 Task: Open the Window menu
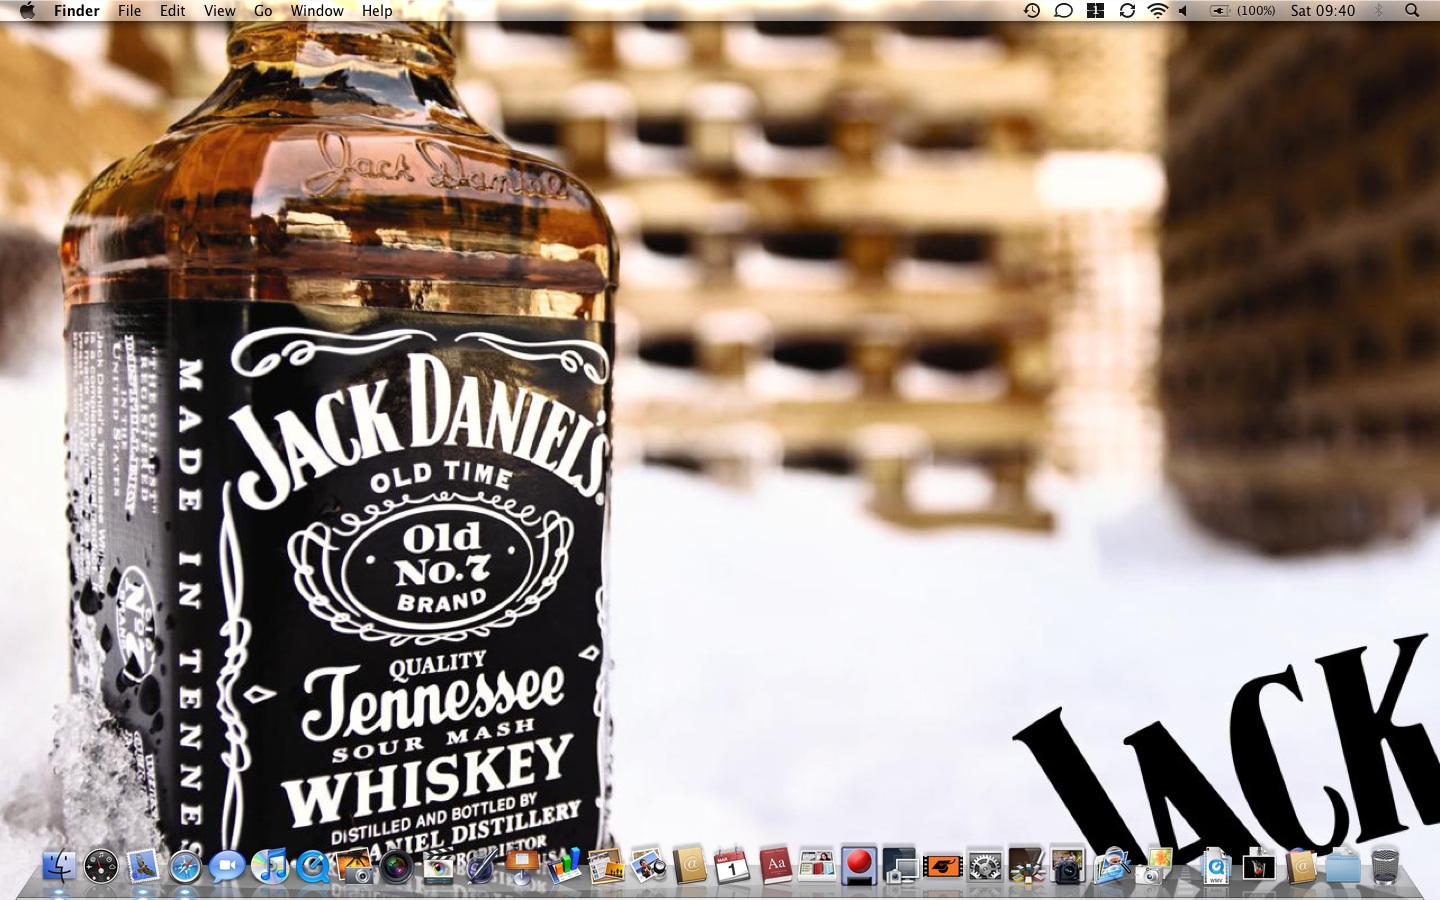click(x=317, y=11)
